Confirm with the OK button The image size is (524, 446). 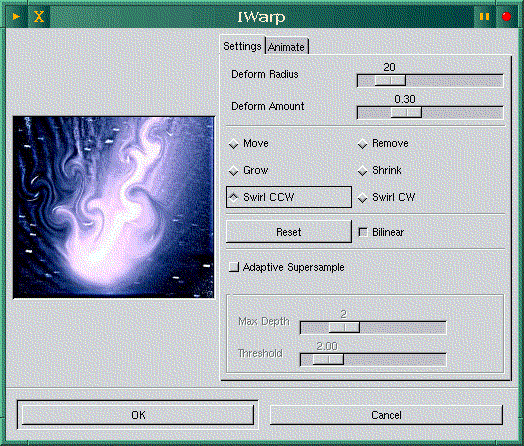pos(138,415)
